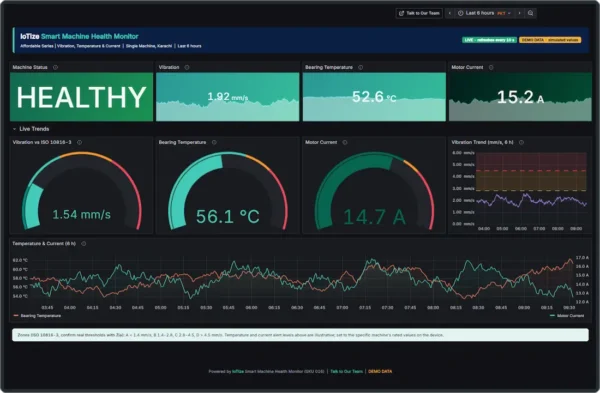Screen dimensions: 600x393
Task: Click the Vibration vs ISO 10816-3 panel title
Action: (x=42, y=142)
